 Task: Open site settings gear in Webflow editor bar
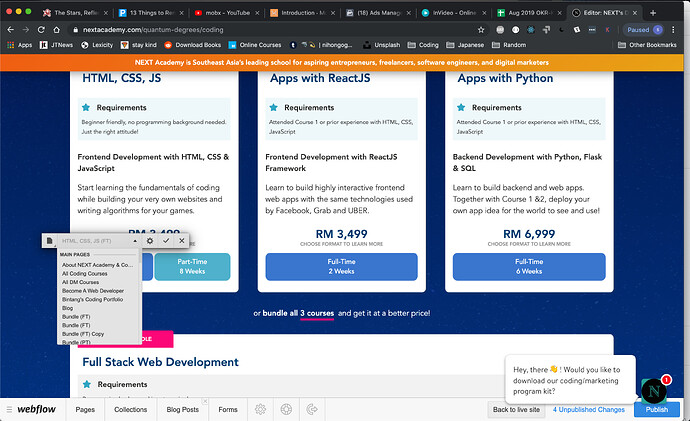tap(261, 410)
